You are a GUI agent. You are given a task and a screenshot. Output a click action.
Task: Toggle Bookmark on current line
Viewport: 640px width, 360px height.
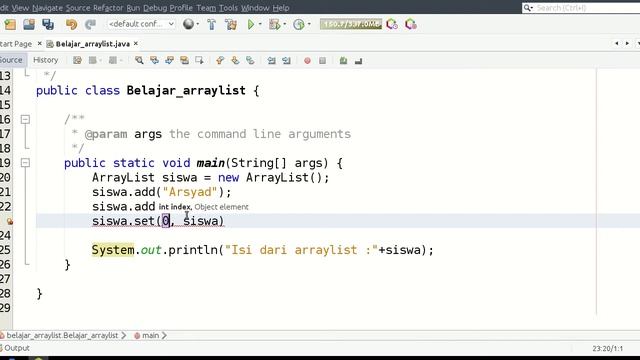click(250, 60)
